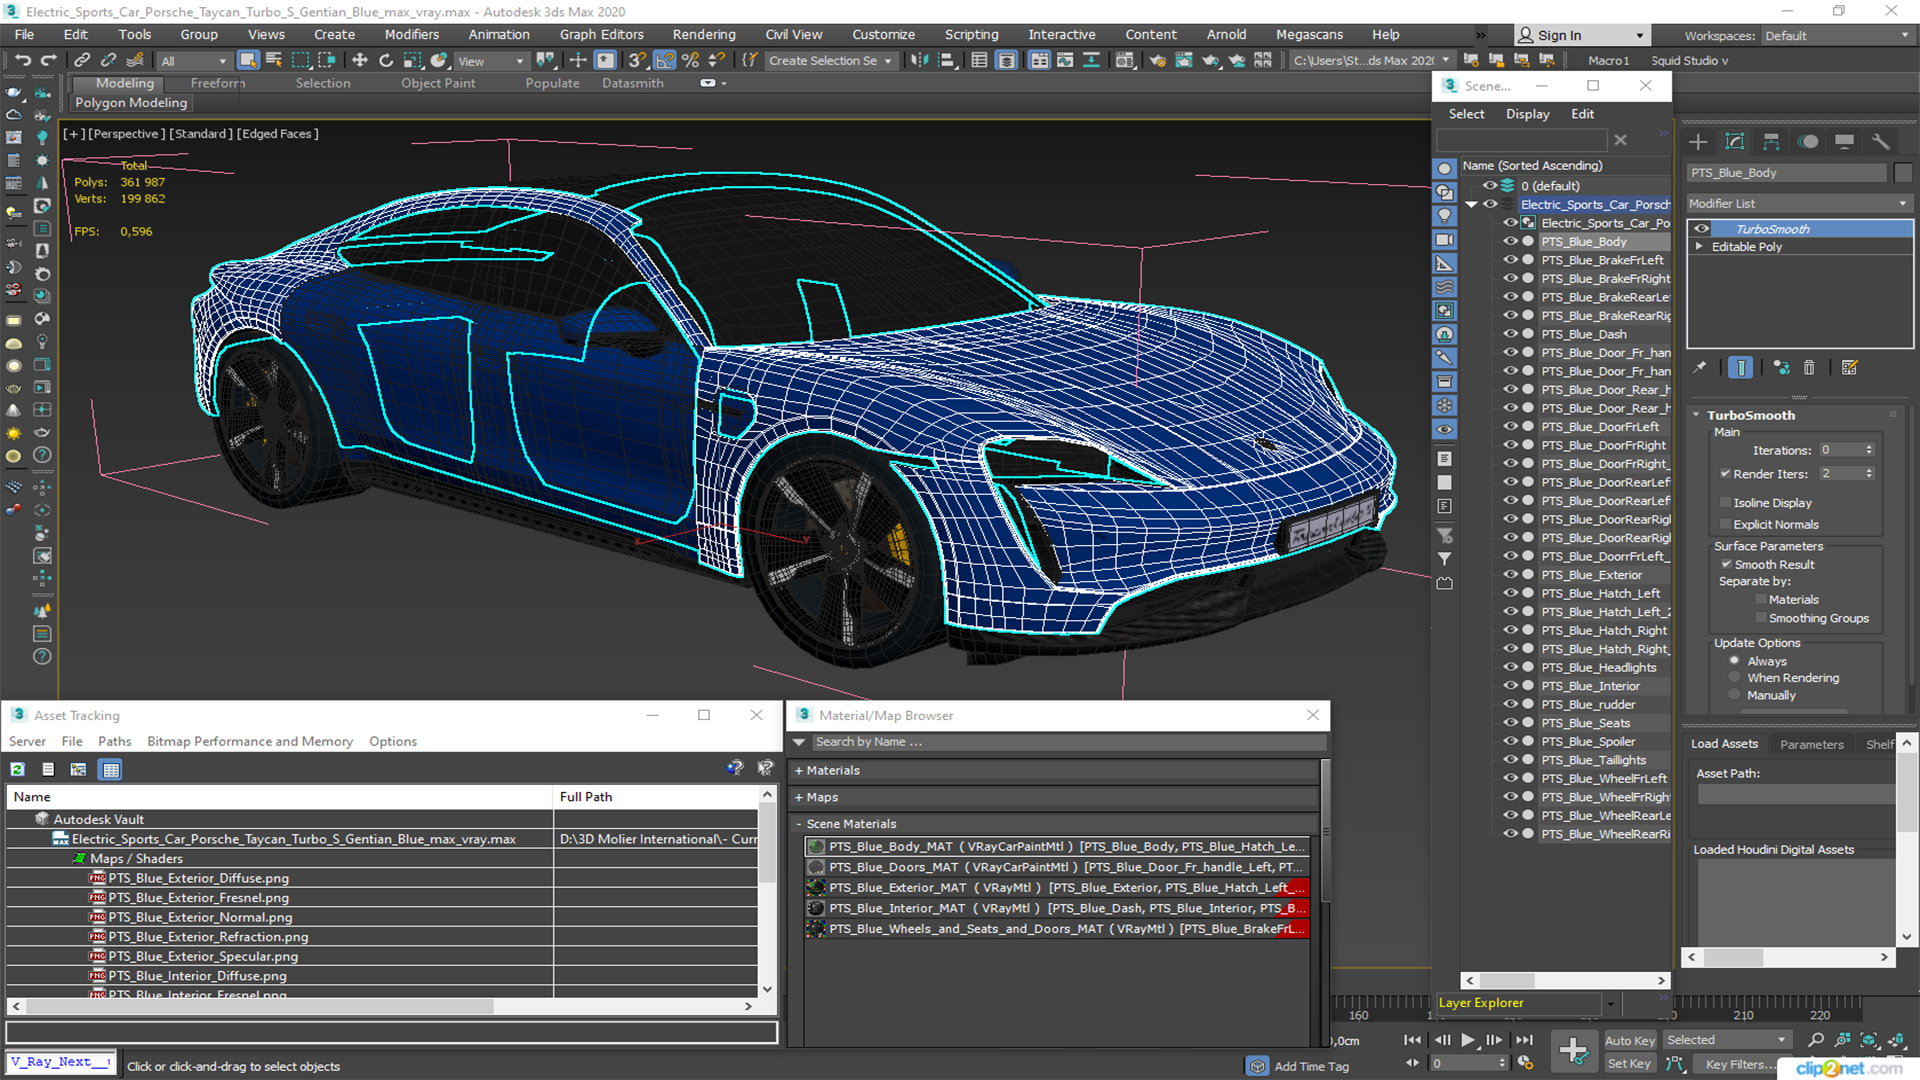Viewport: 1920px width, 1080px height.
Task: Open the Rendering menu
Action: [704, 35]
